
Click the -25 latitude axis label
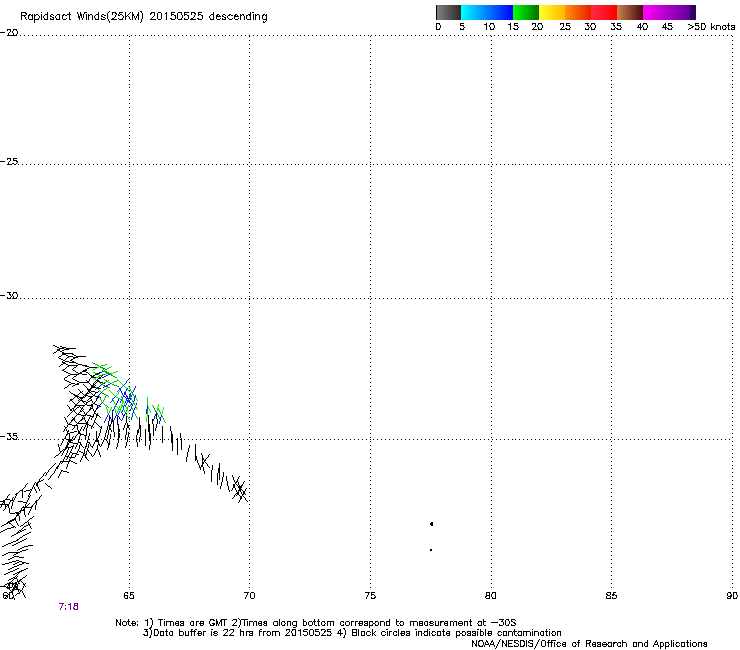click(x=9, y=162)
